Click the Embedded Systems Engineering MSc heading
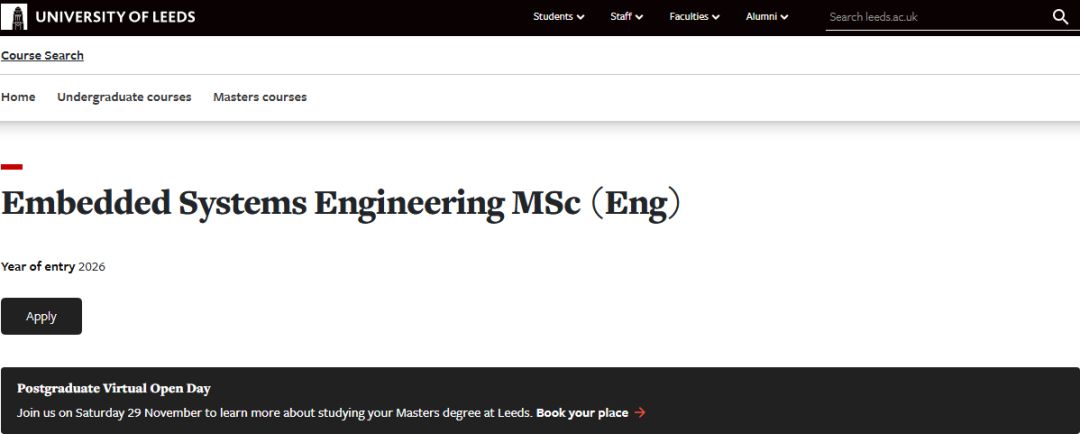Image resolution: width=1080 pixels, height=434 pixels. pyautogui.click(x=342, y=205)
